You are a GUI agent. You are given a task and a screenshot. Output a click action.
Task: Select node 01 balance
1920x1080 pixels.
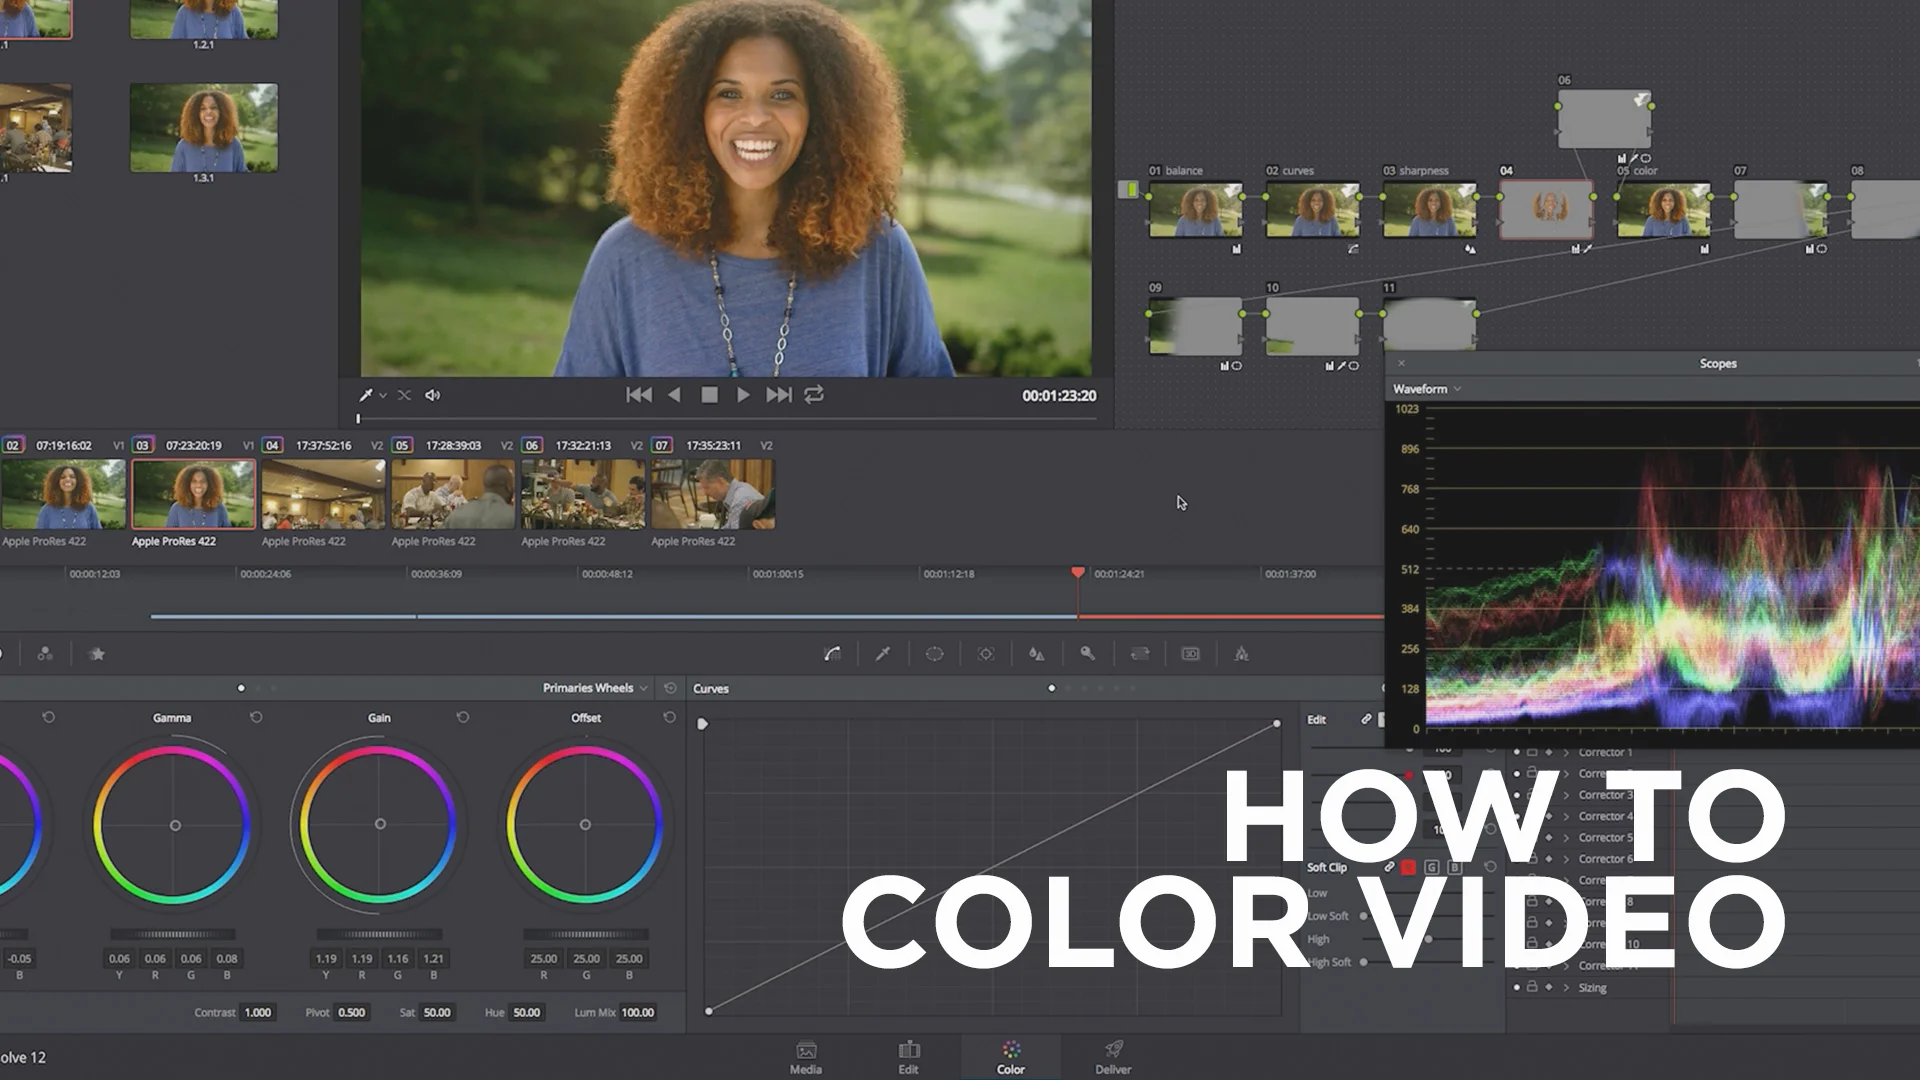tap(1196, 209)
